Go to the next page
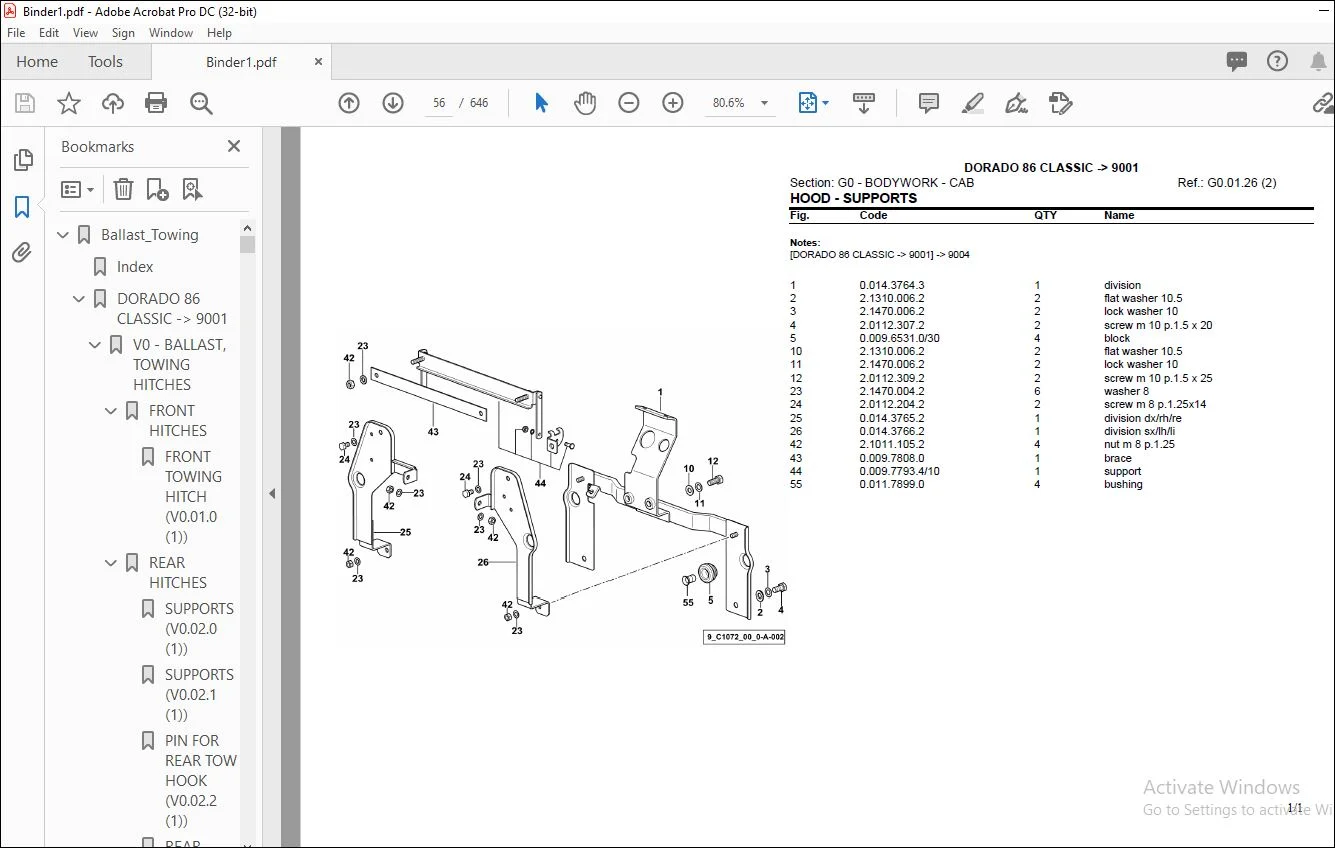Image resolution: width=1335 pixels, height=848 pixels. tap(393, 103)
